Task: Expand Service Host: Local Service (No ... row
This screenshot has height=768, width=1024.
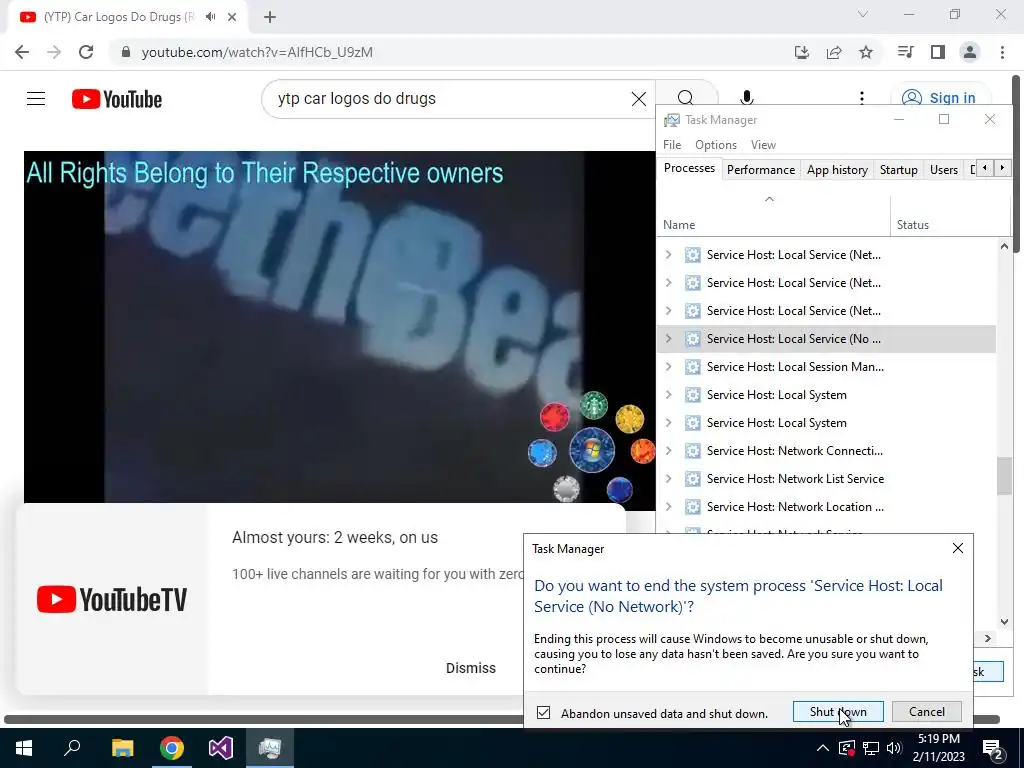Action: coord(668,338)
